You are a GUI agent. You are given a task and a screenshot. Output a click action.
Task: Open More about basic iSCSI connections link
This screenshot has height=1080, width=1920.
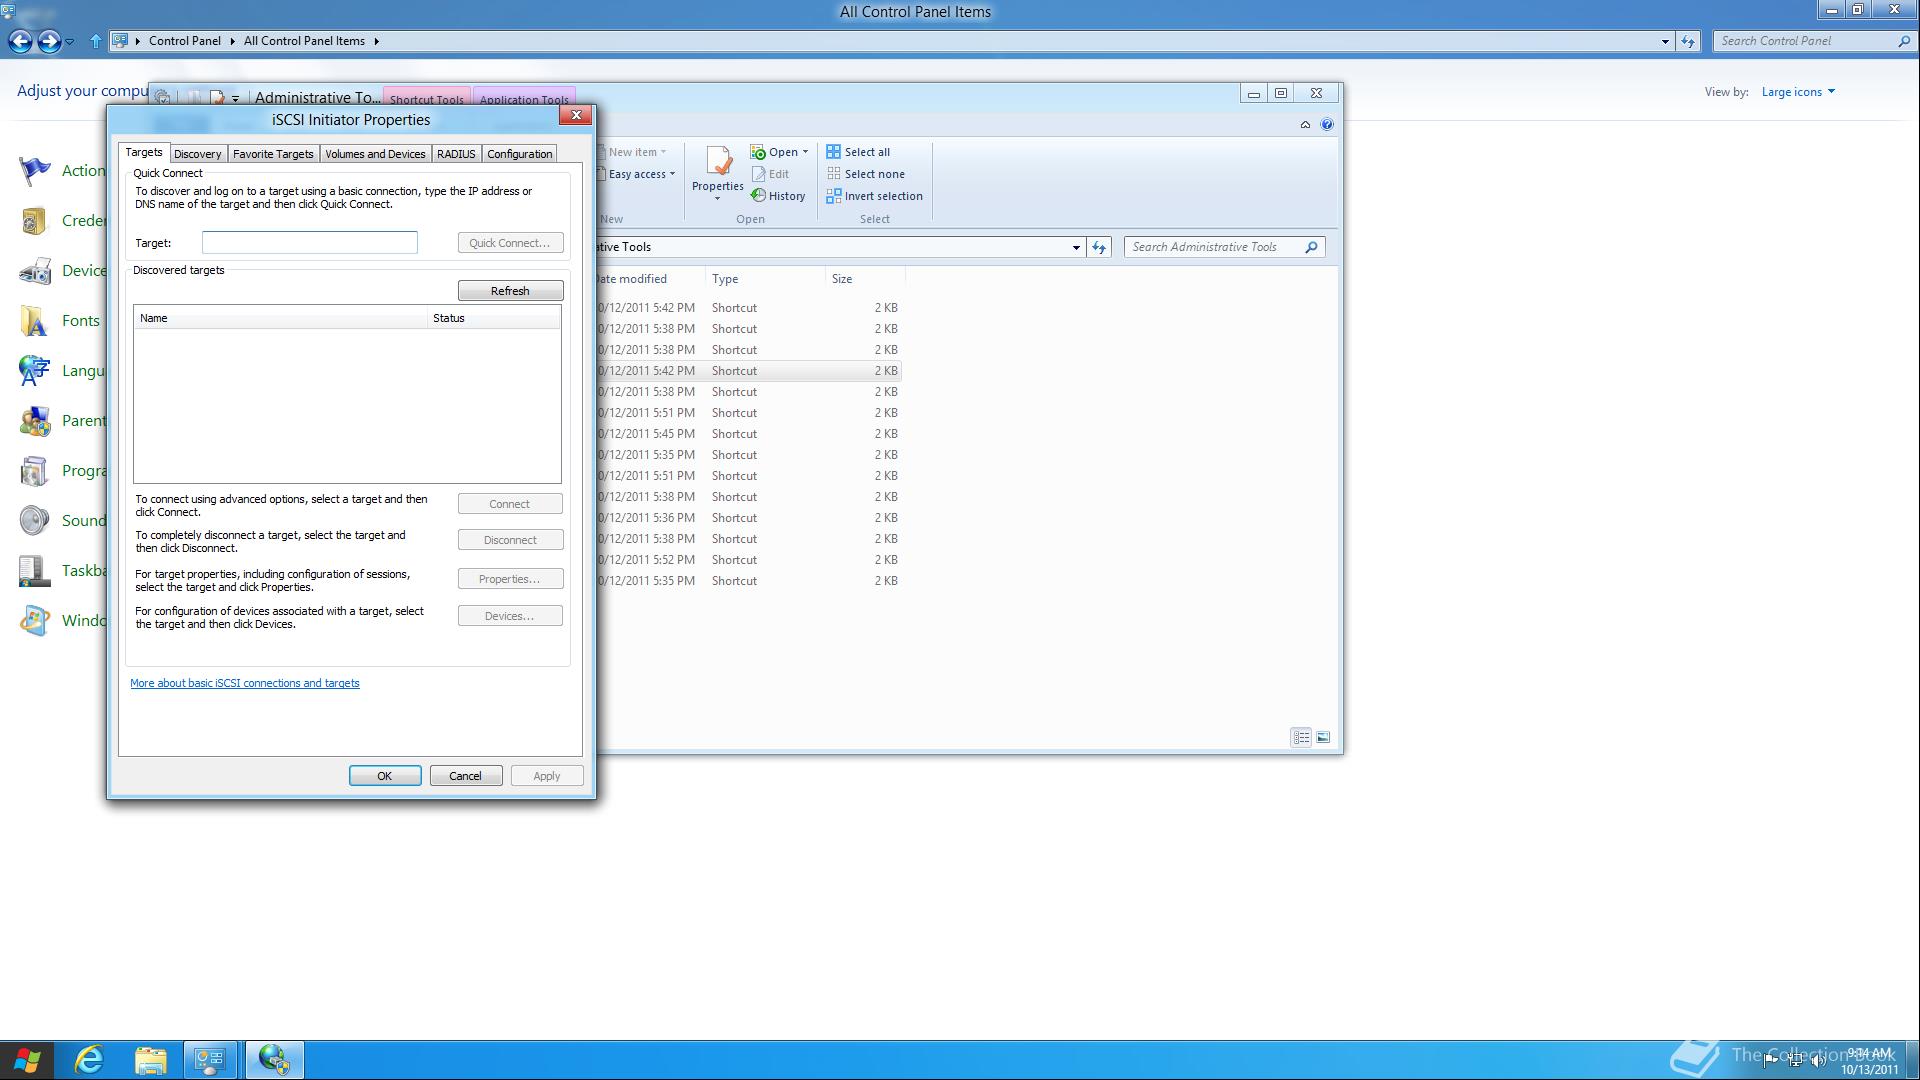(x=245, y=684)
